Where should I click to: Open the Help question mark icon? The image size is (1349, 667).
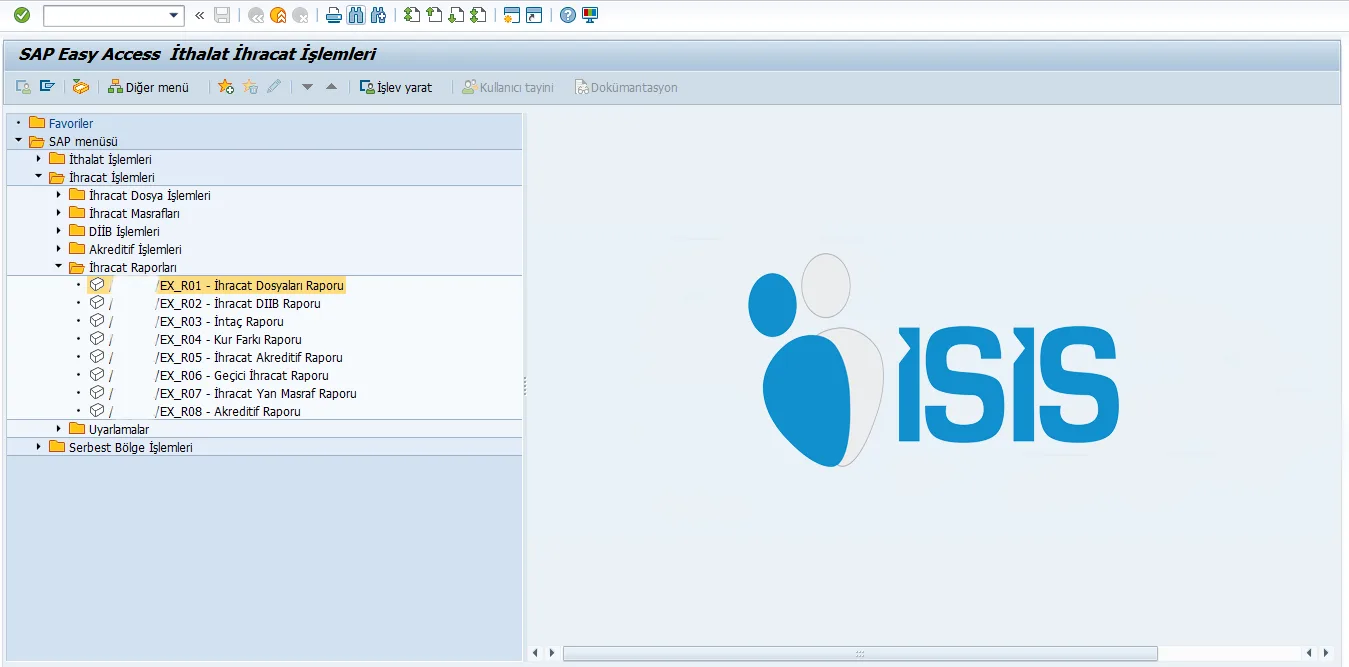(x=568, y=15)
